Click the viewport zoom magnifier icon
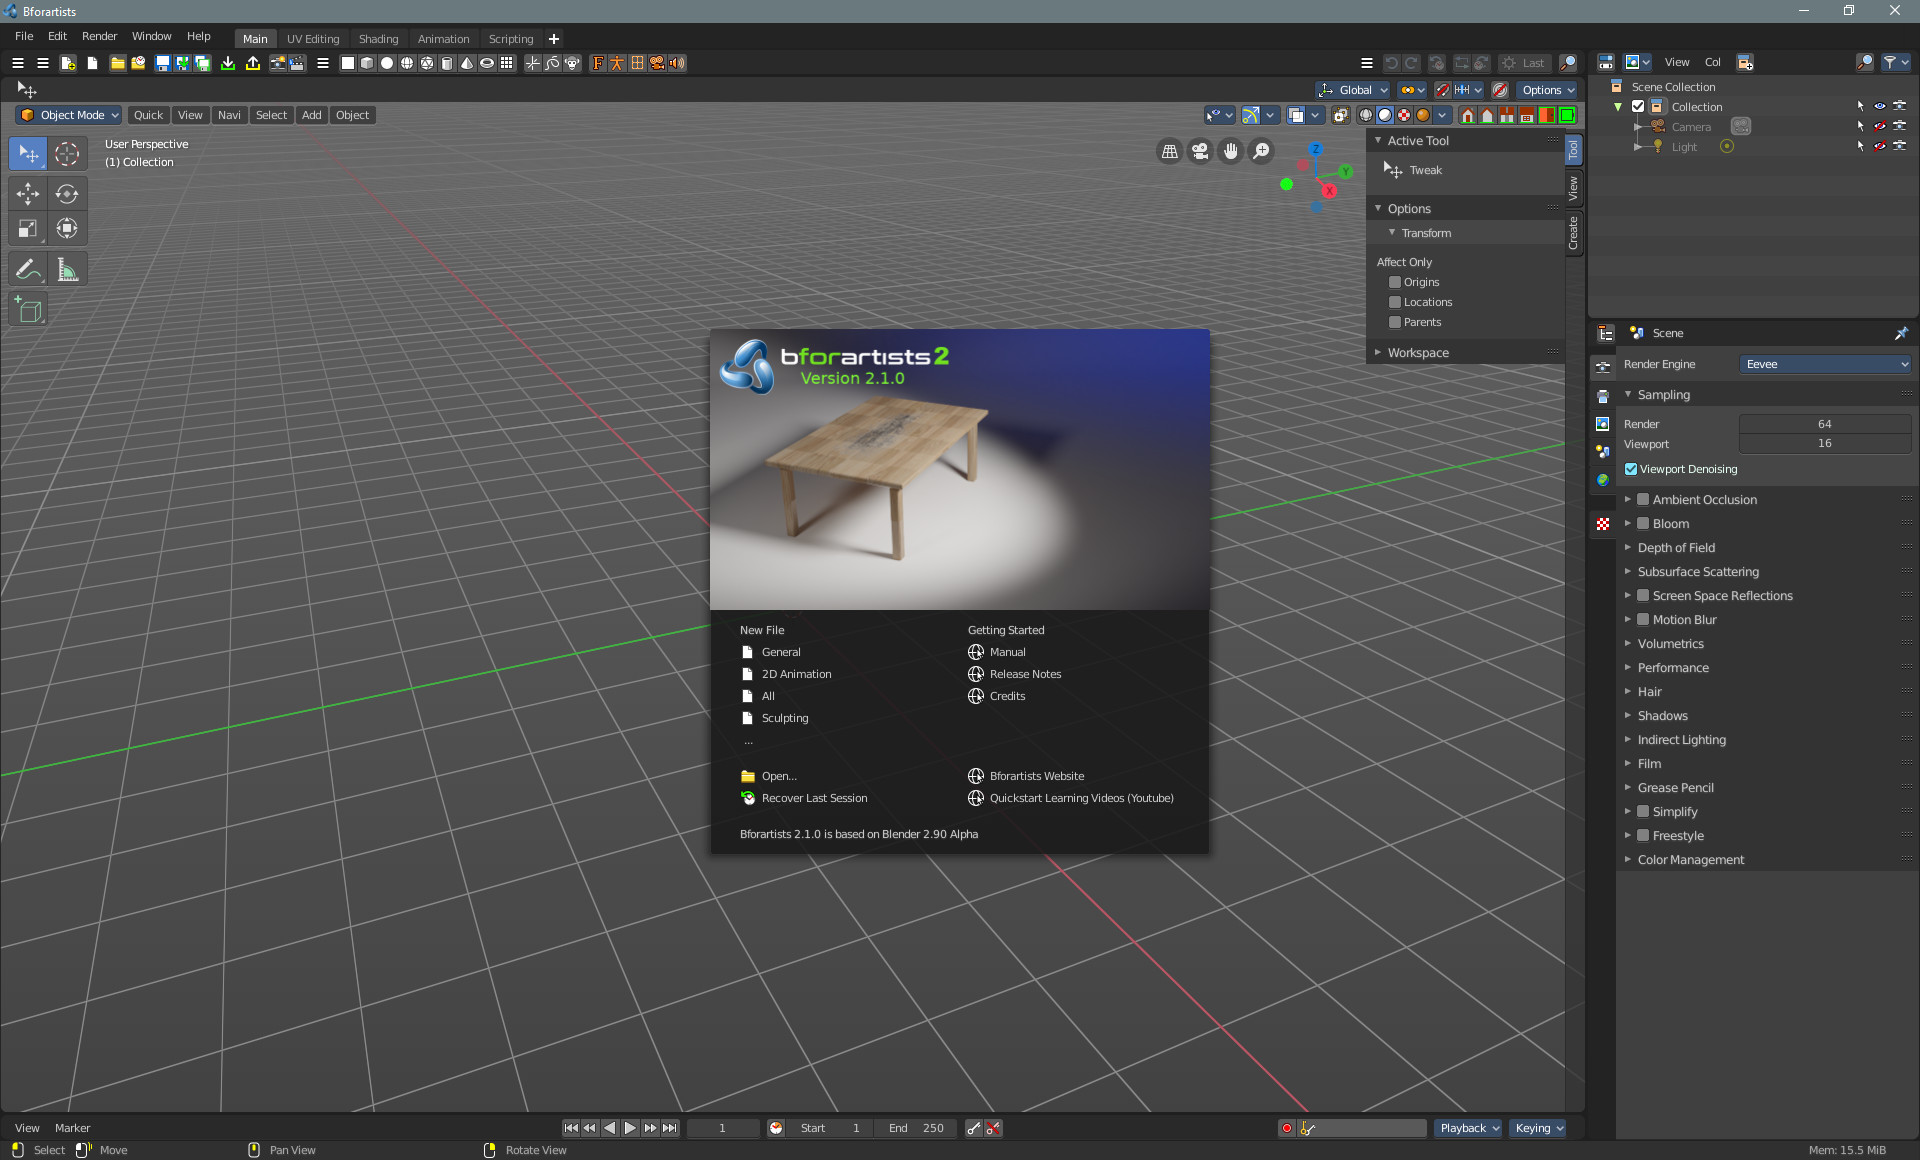Viewport: 1920px width, 1160px height. click(x=1262, y=152)
